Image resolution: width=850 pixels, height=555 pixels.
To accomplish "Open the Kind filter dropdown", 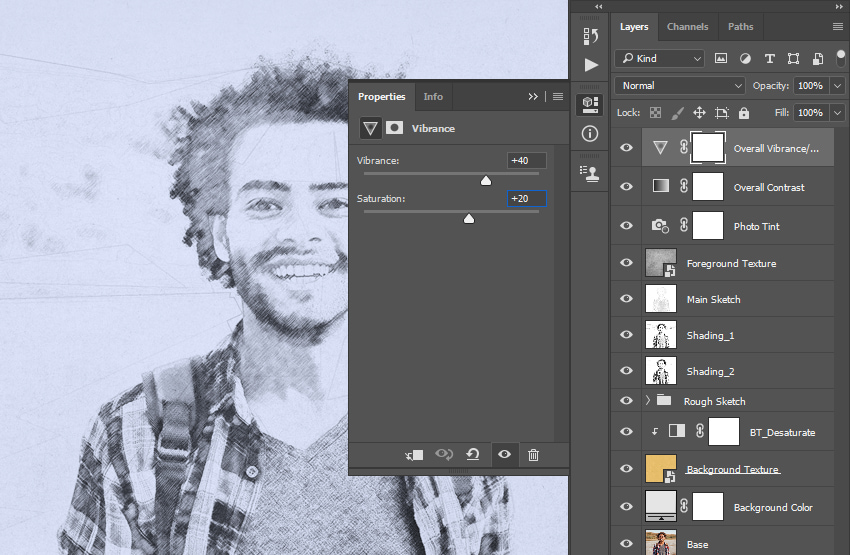I will click(659, 59).
